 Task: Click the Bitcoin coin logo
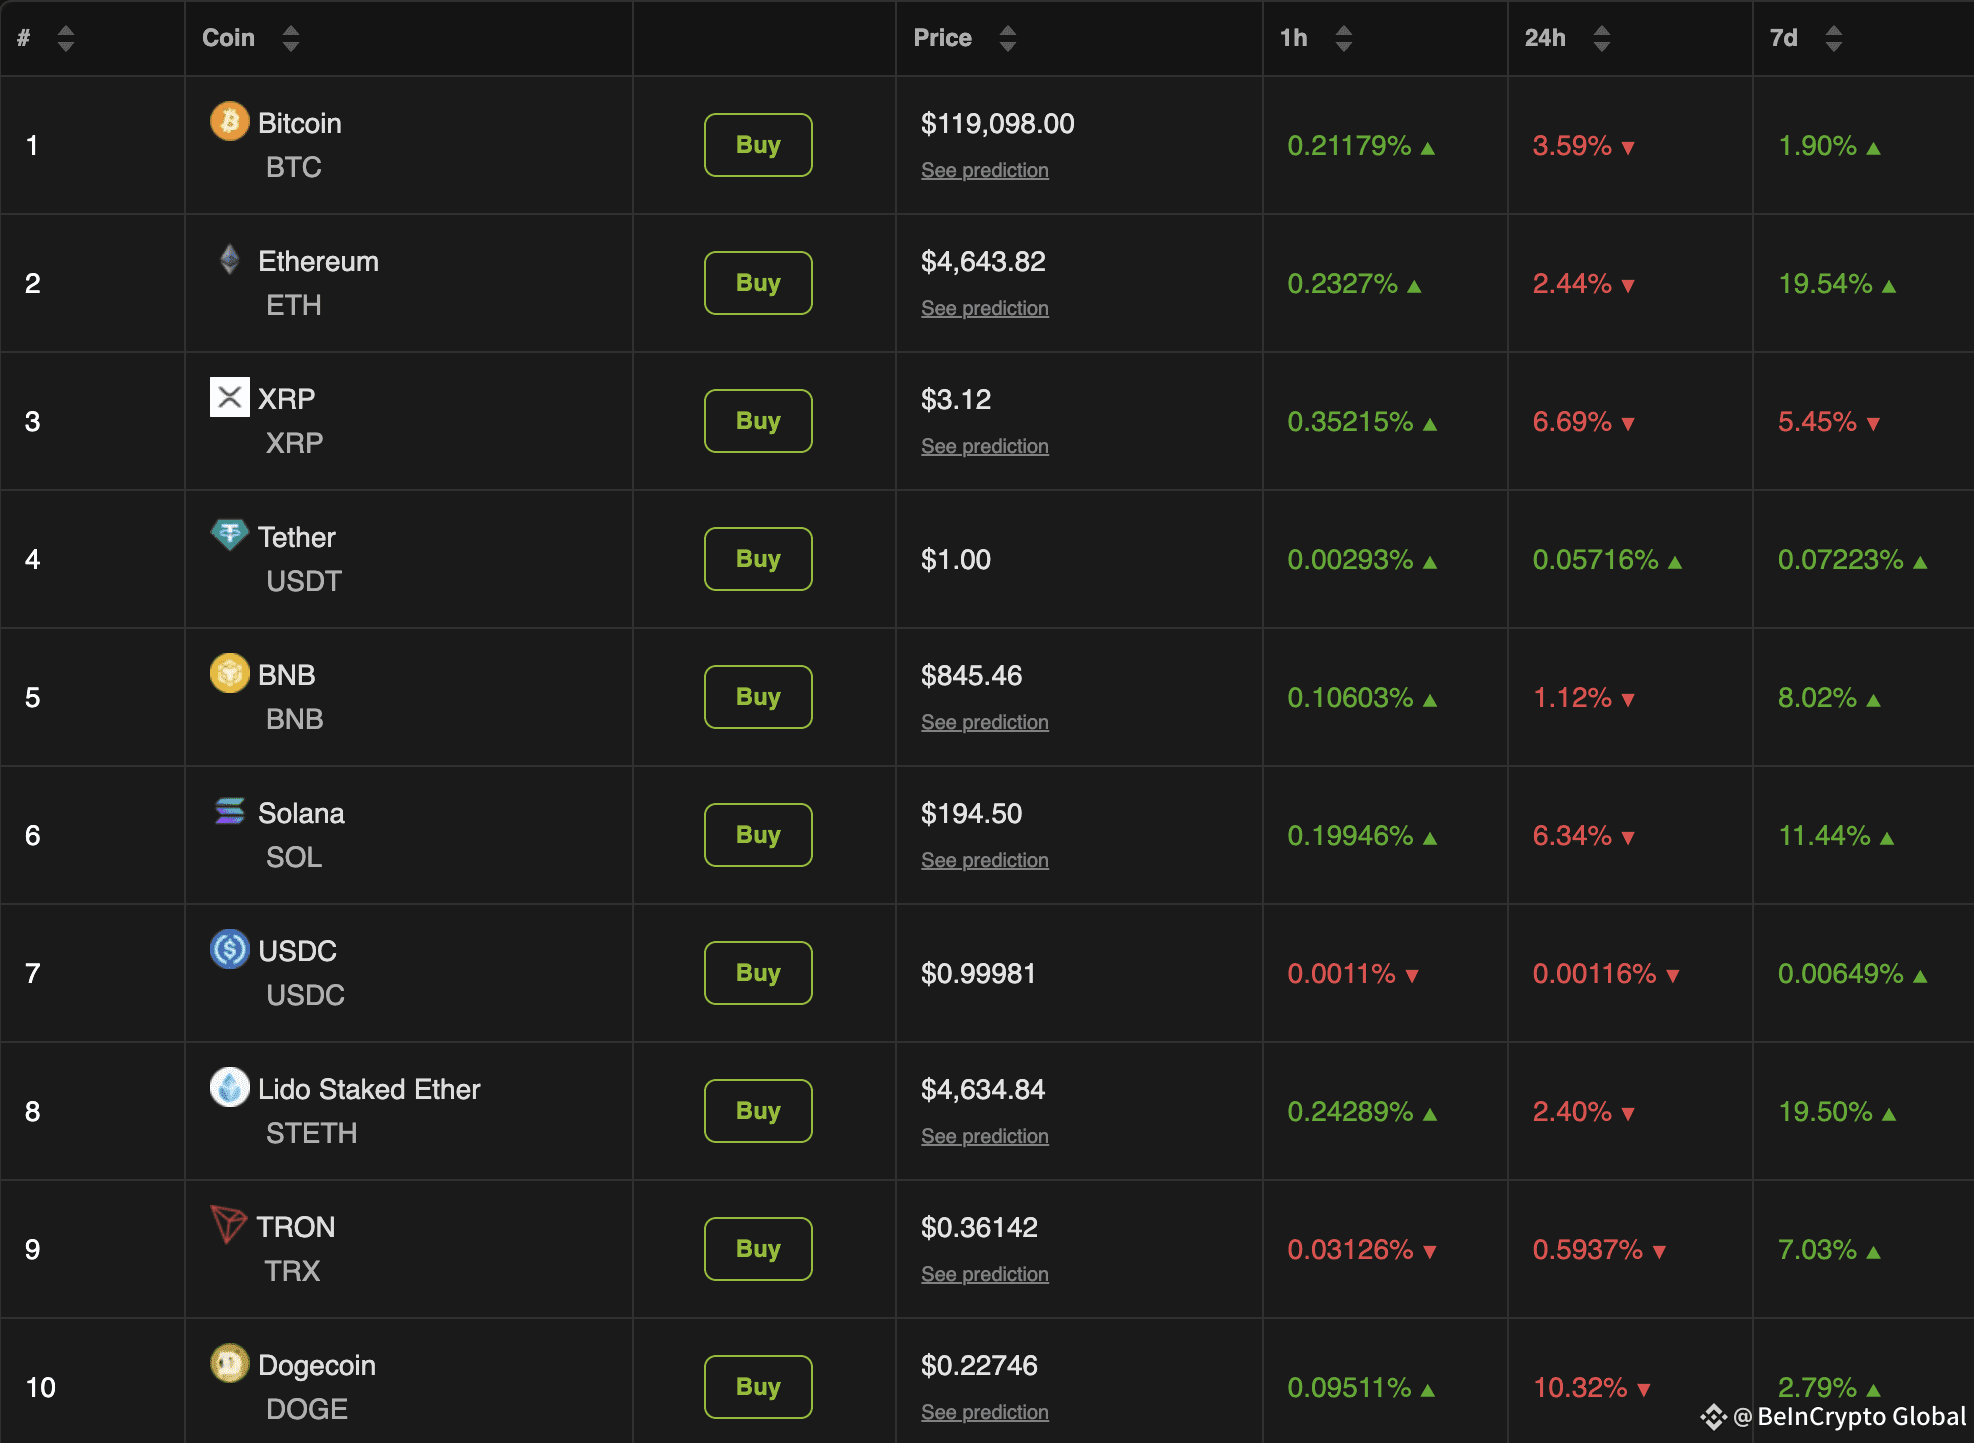(229, 121)
